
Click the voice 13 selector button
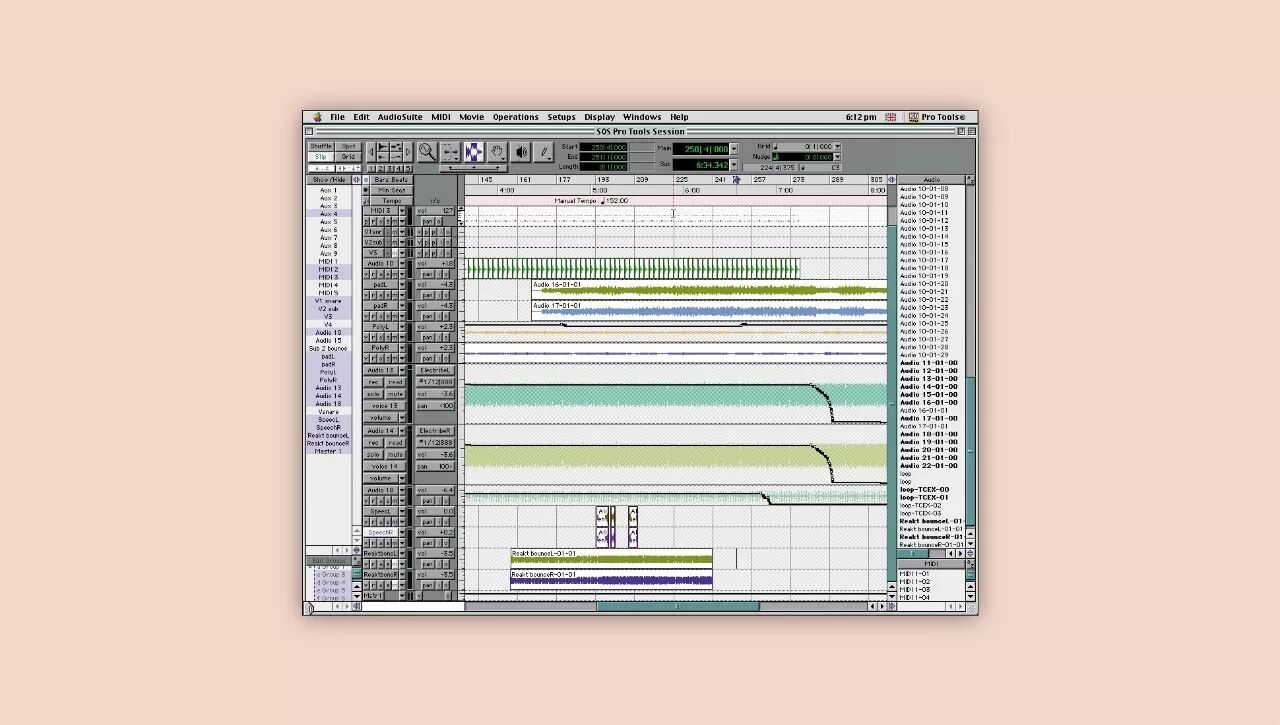point(386,406)
